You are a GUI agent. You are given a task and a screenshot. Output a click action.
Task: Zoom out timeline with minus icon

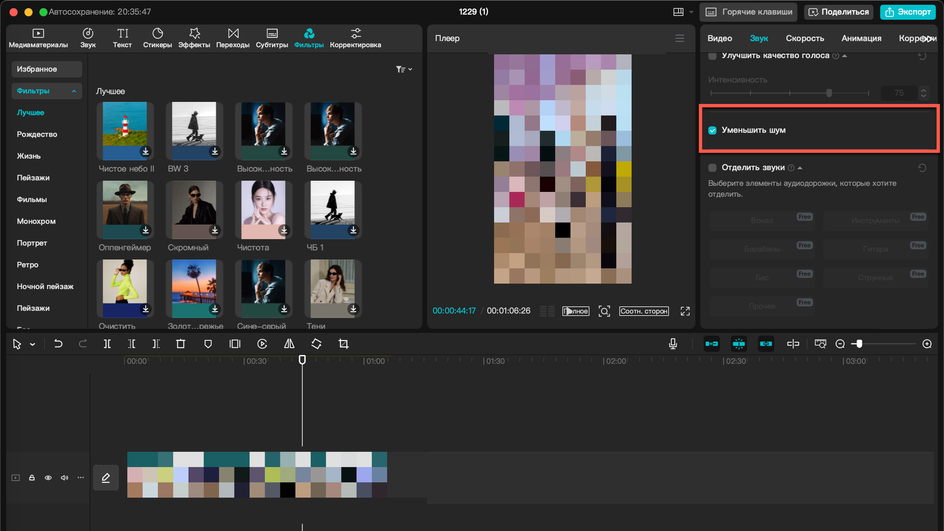click(x=840, y=344)
